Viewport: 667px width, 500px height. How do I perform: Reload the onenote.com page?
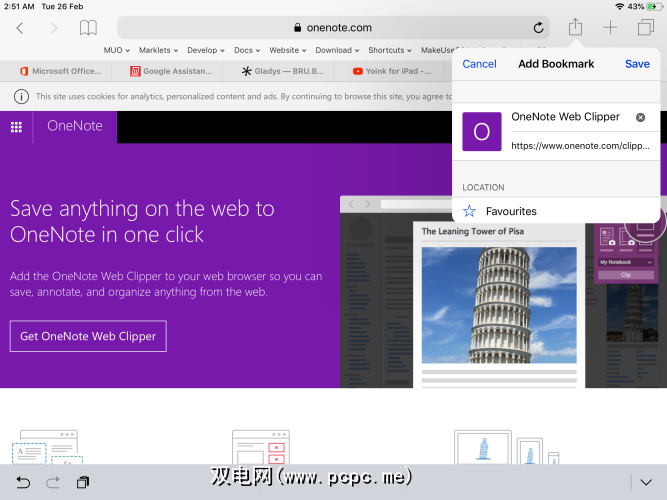tap(538, 28)
